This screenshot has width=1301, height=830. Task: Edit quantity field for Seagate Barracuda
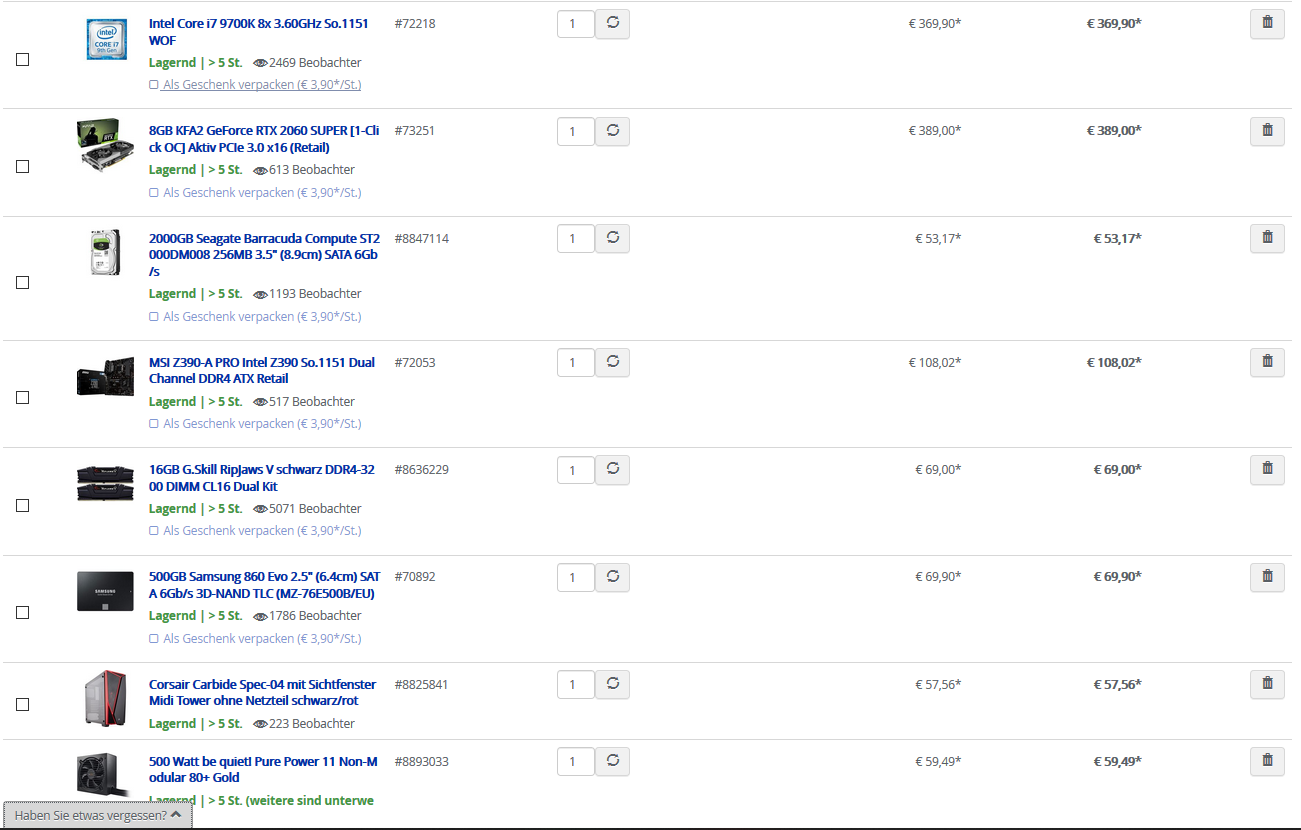click(x=576, y=238)
